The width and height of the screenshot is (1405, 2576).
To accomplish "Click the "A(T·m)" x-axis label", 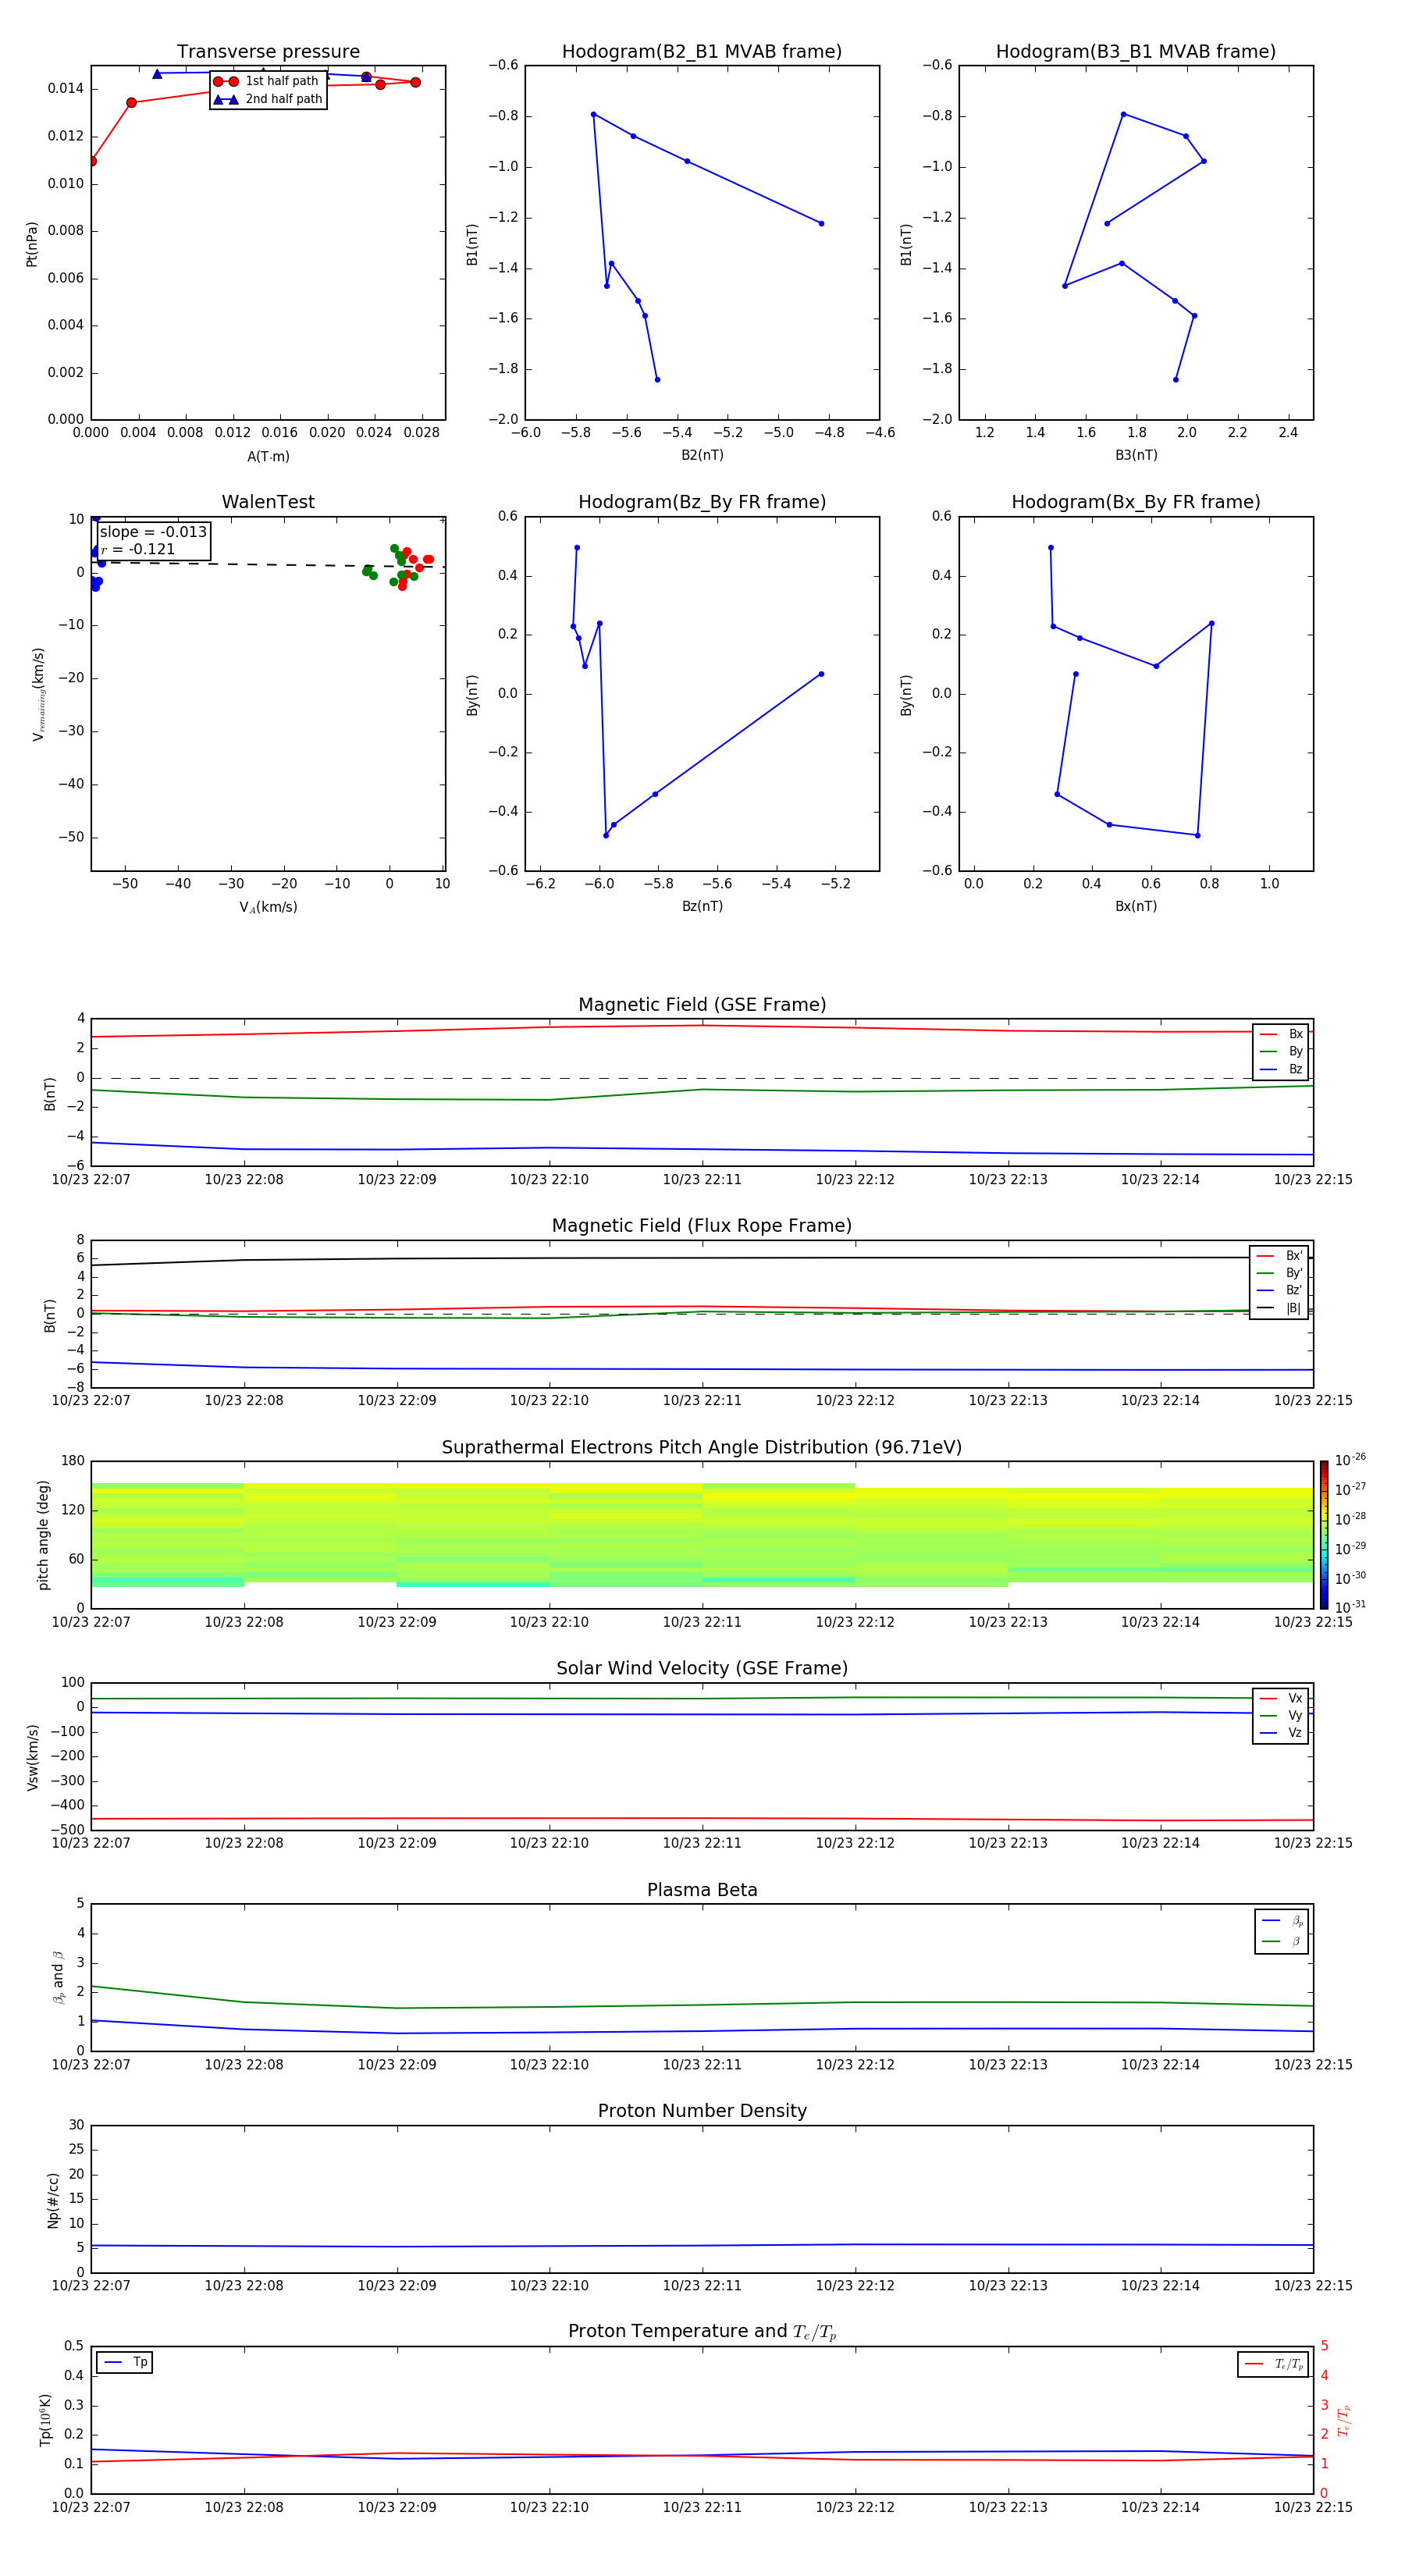I will [268, 457].
